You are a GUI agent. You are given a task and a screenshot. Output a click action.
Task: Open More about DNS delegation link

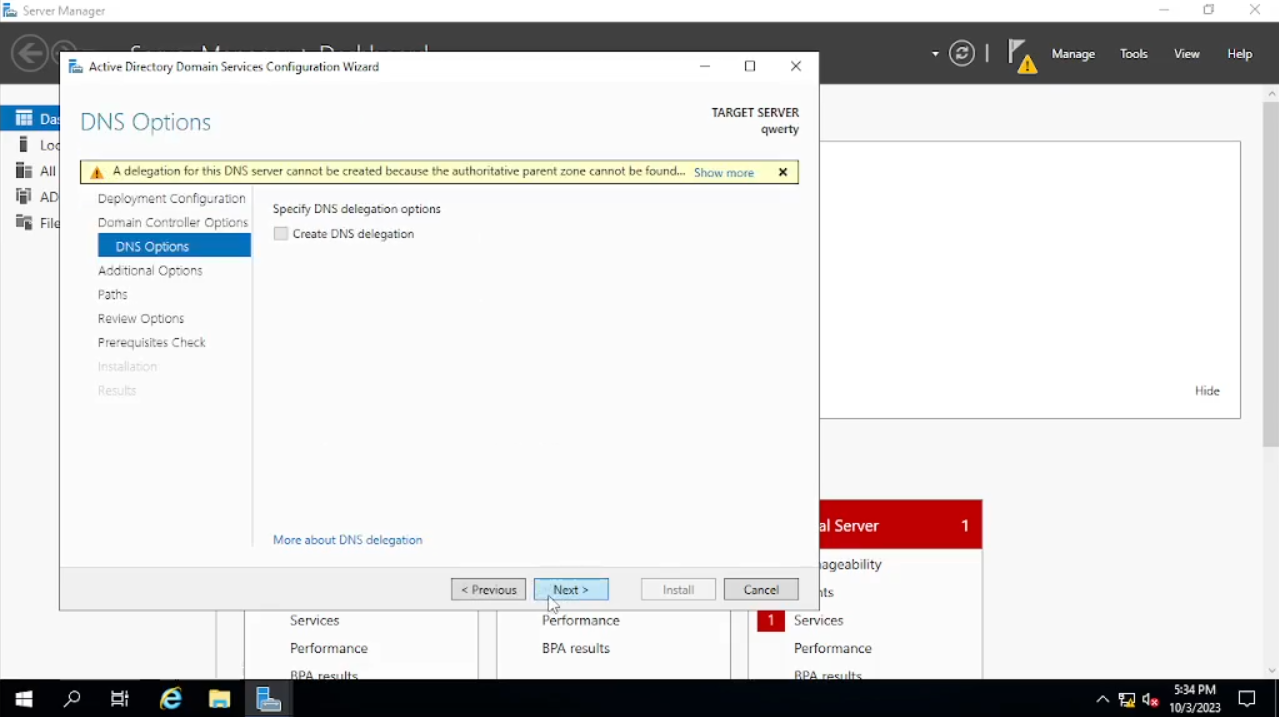pyautogui.click(x=347, y=540)
